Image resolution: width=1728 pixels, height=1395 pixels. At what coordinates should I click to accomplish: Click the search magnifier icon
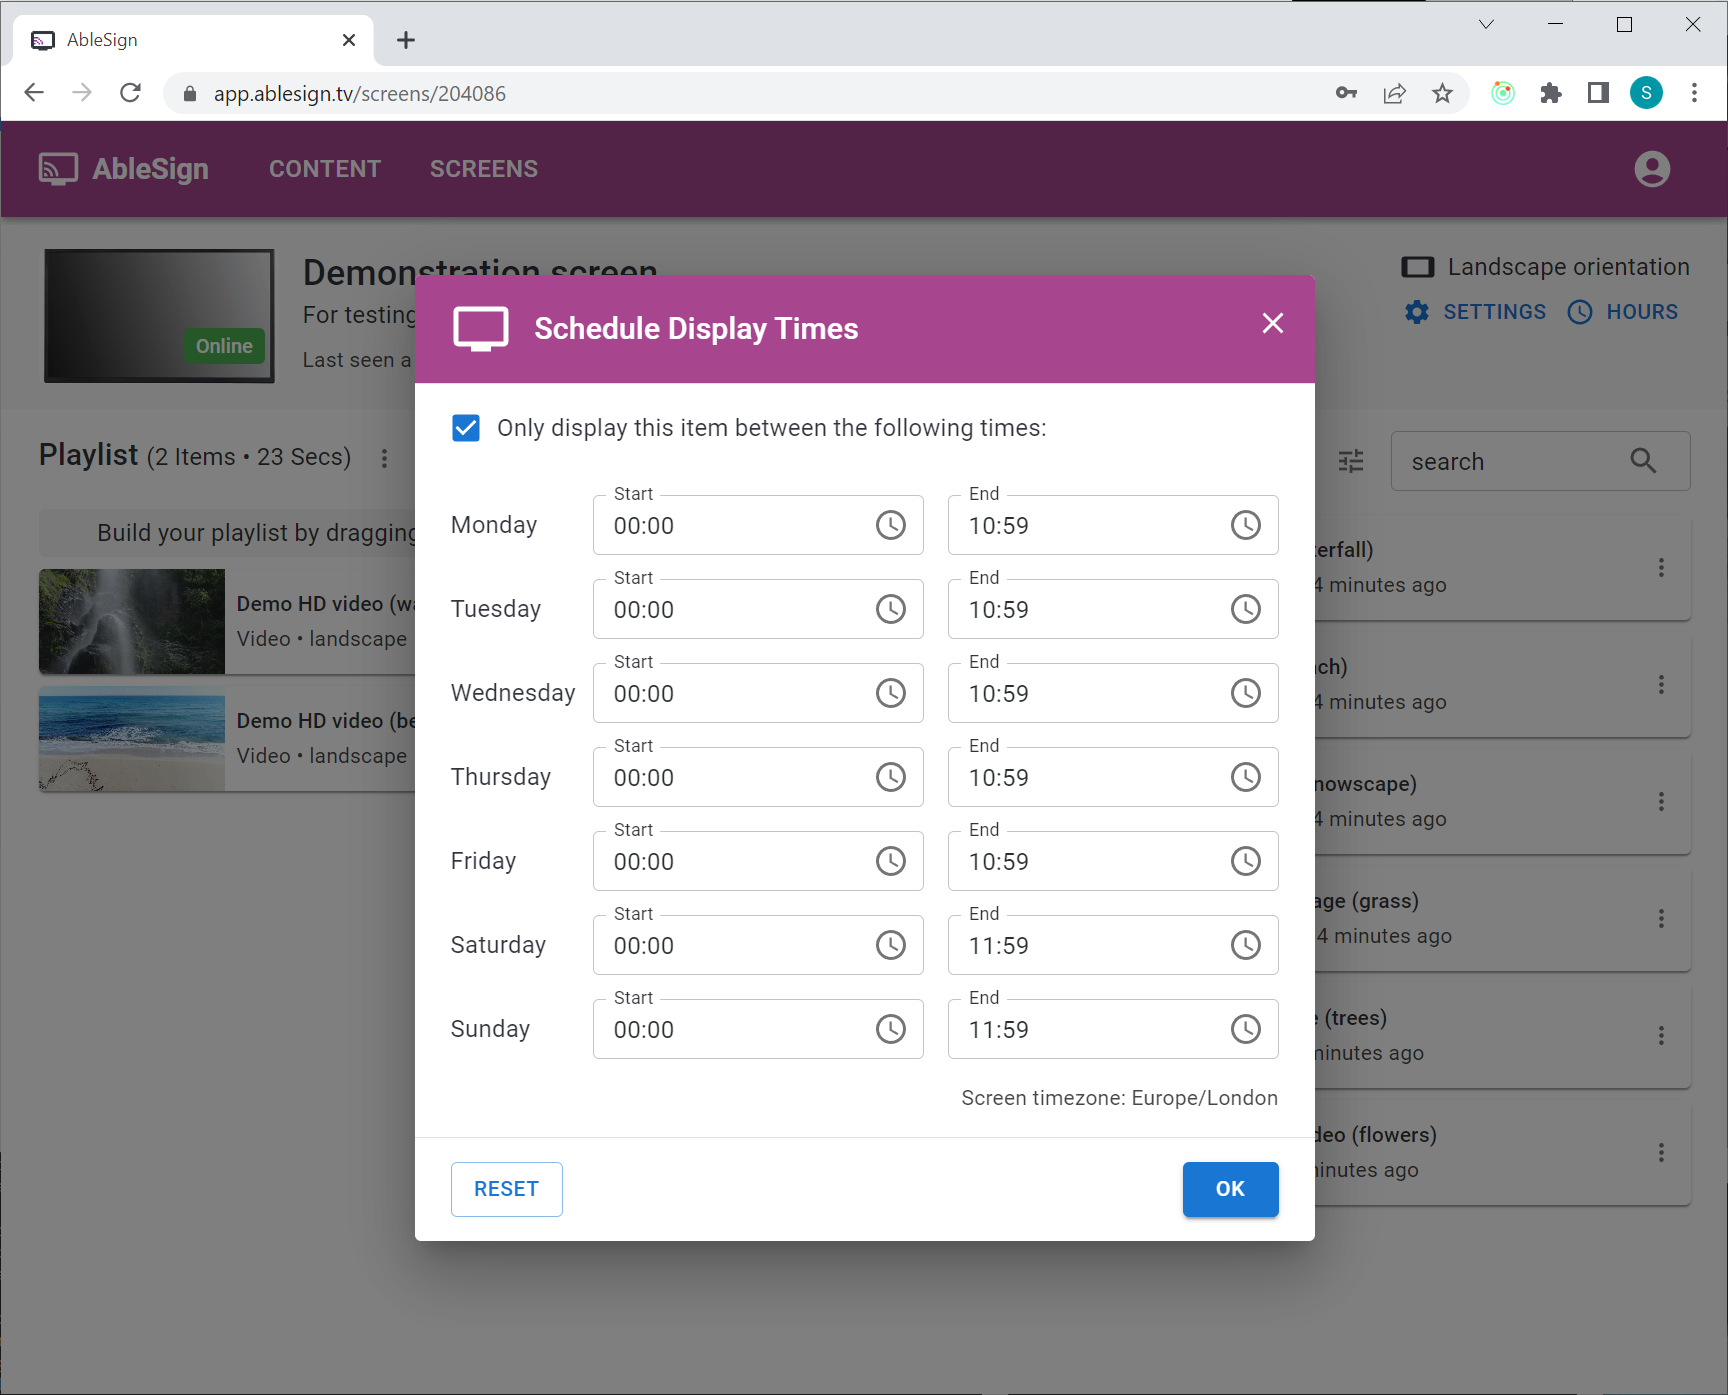point(1643,461)
